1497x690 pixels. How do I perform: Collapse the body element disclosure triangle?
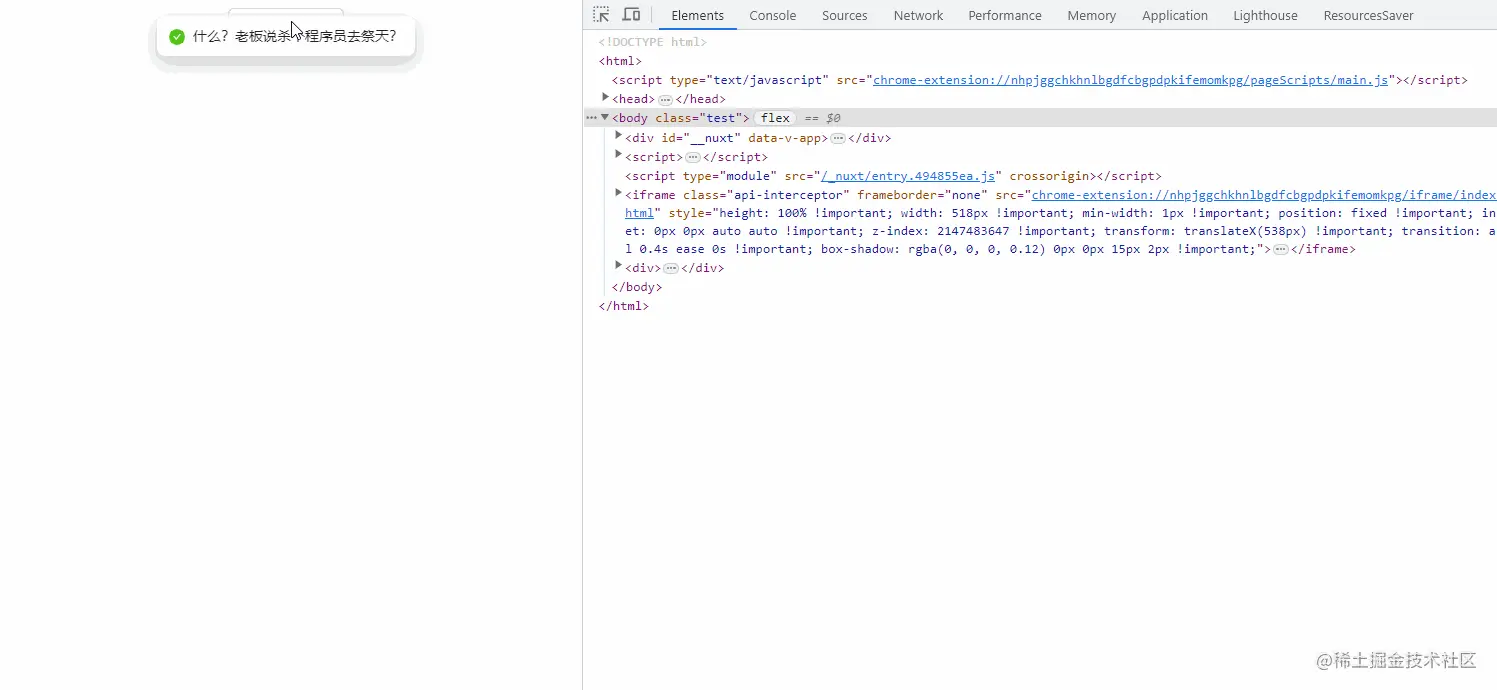click(605, 117)
